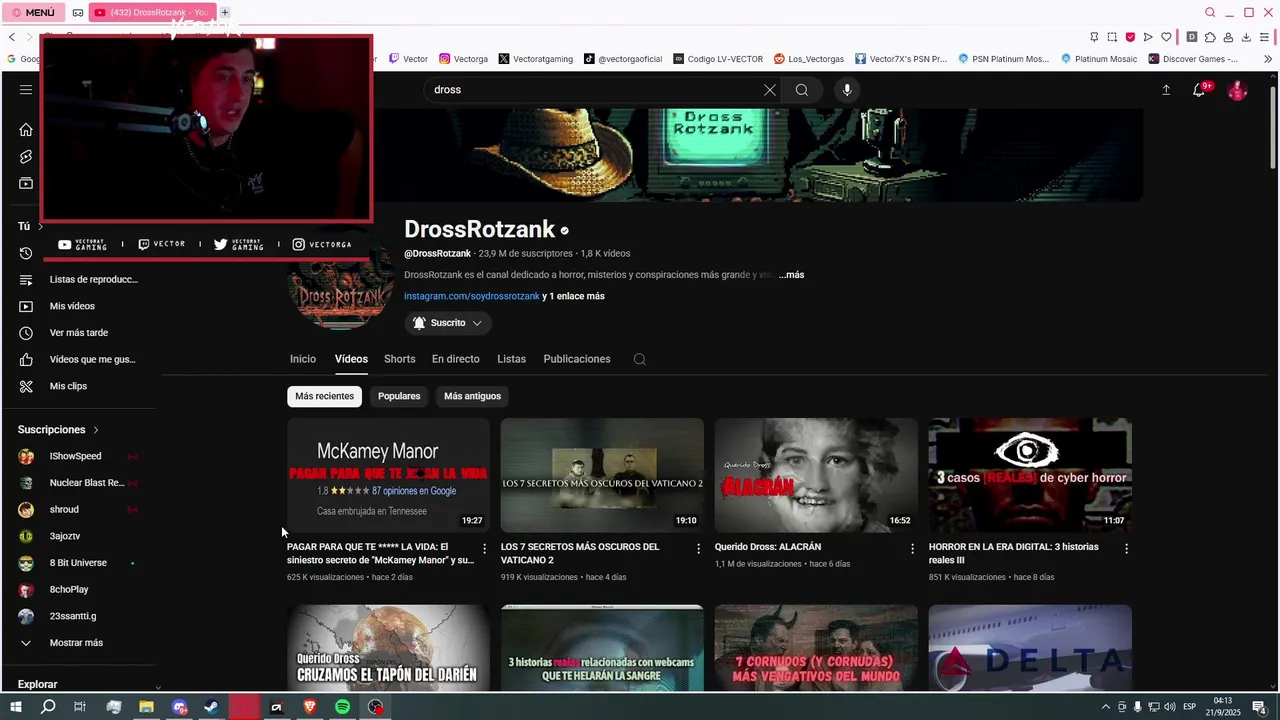
Task: Open the Suscrito subscription dropdown
Action: (448, 323)
